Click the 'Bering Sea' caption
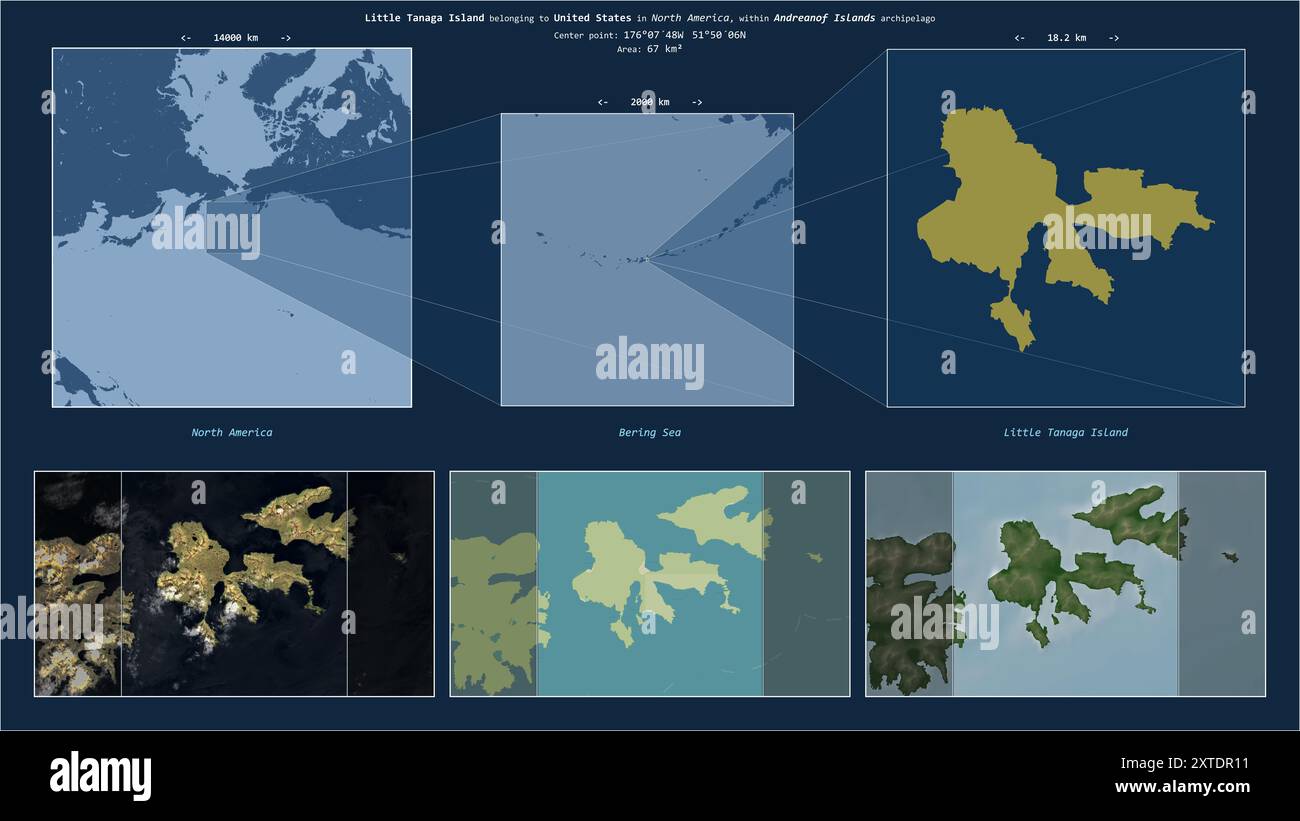Image resolution: width=1300 pixels, height=821 pixels. (x=650, y=433)
